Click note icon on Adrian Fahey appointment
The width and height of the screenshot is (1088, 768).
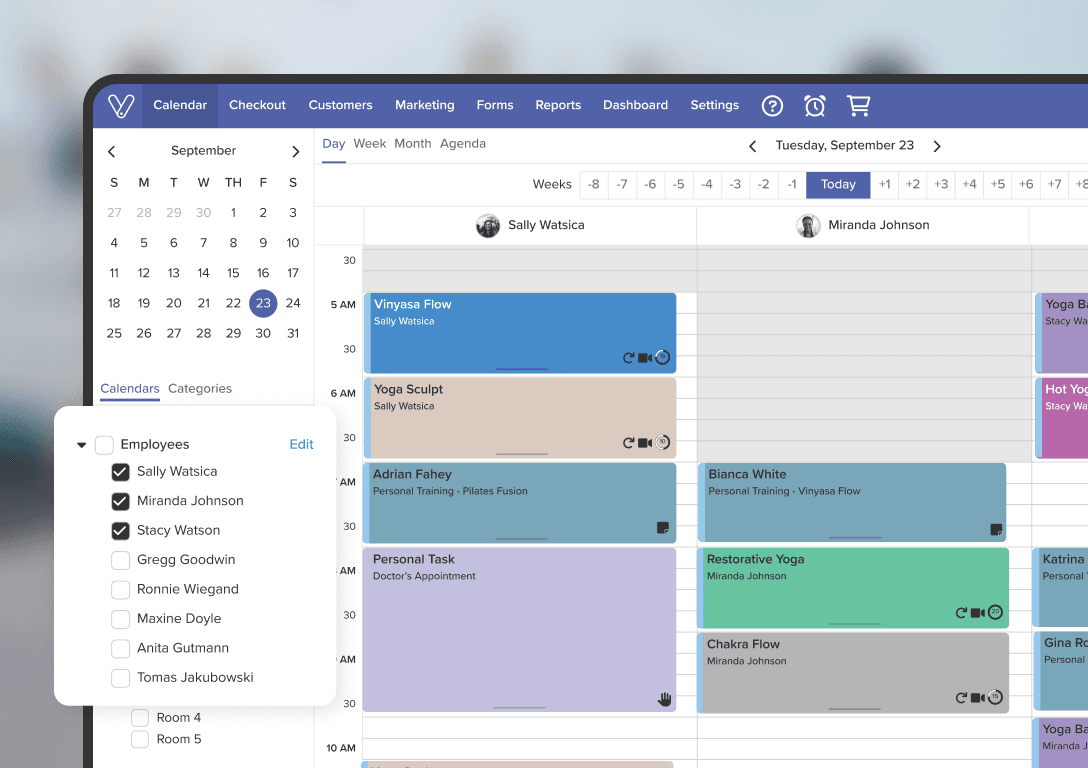pos(662,528)
